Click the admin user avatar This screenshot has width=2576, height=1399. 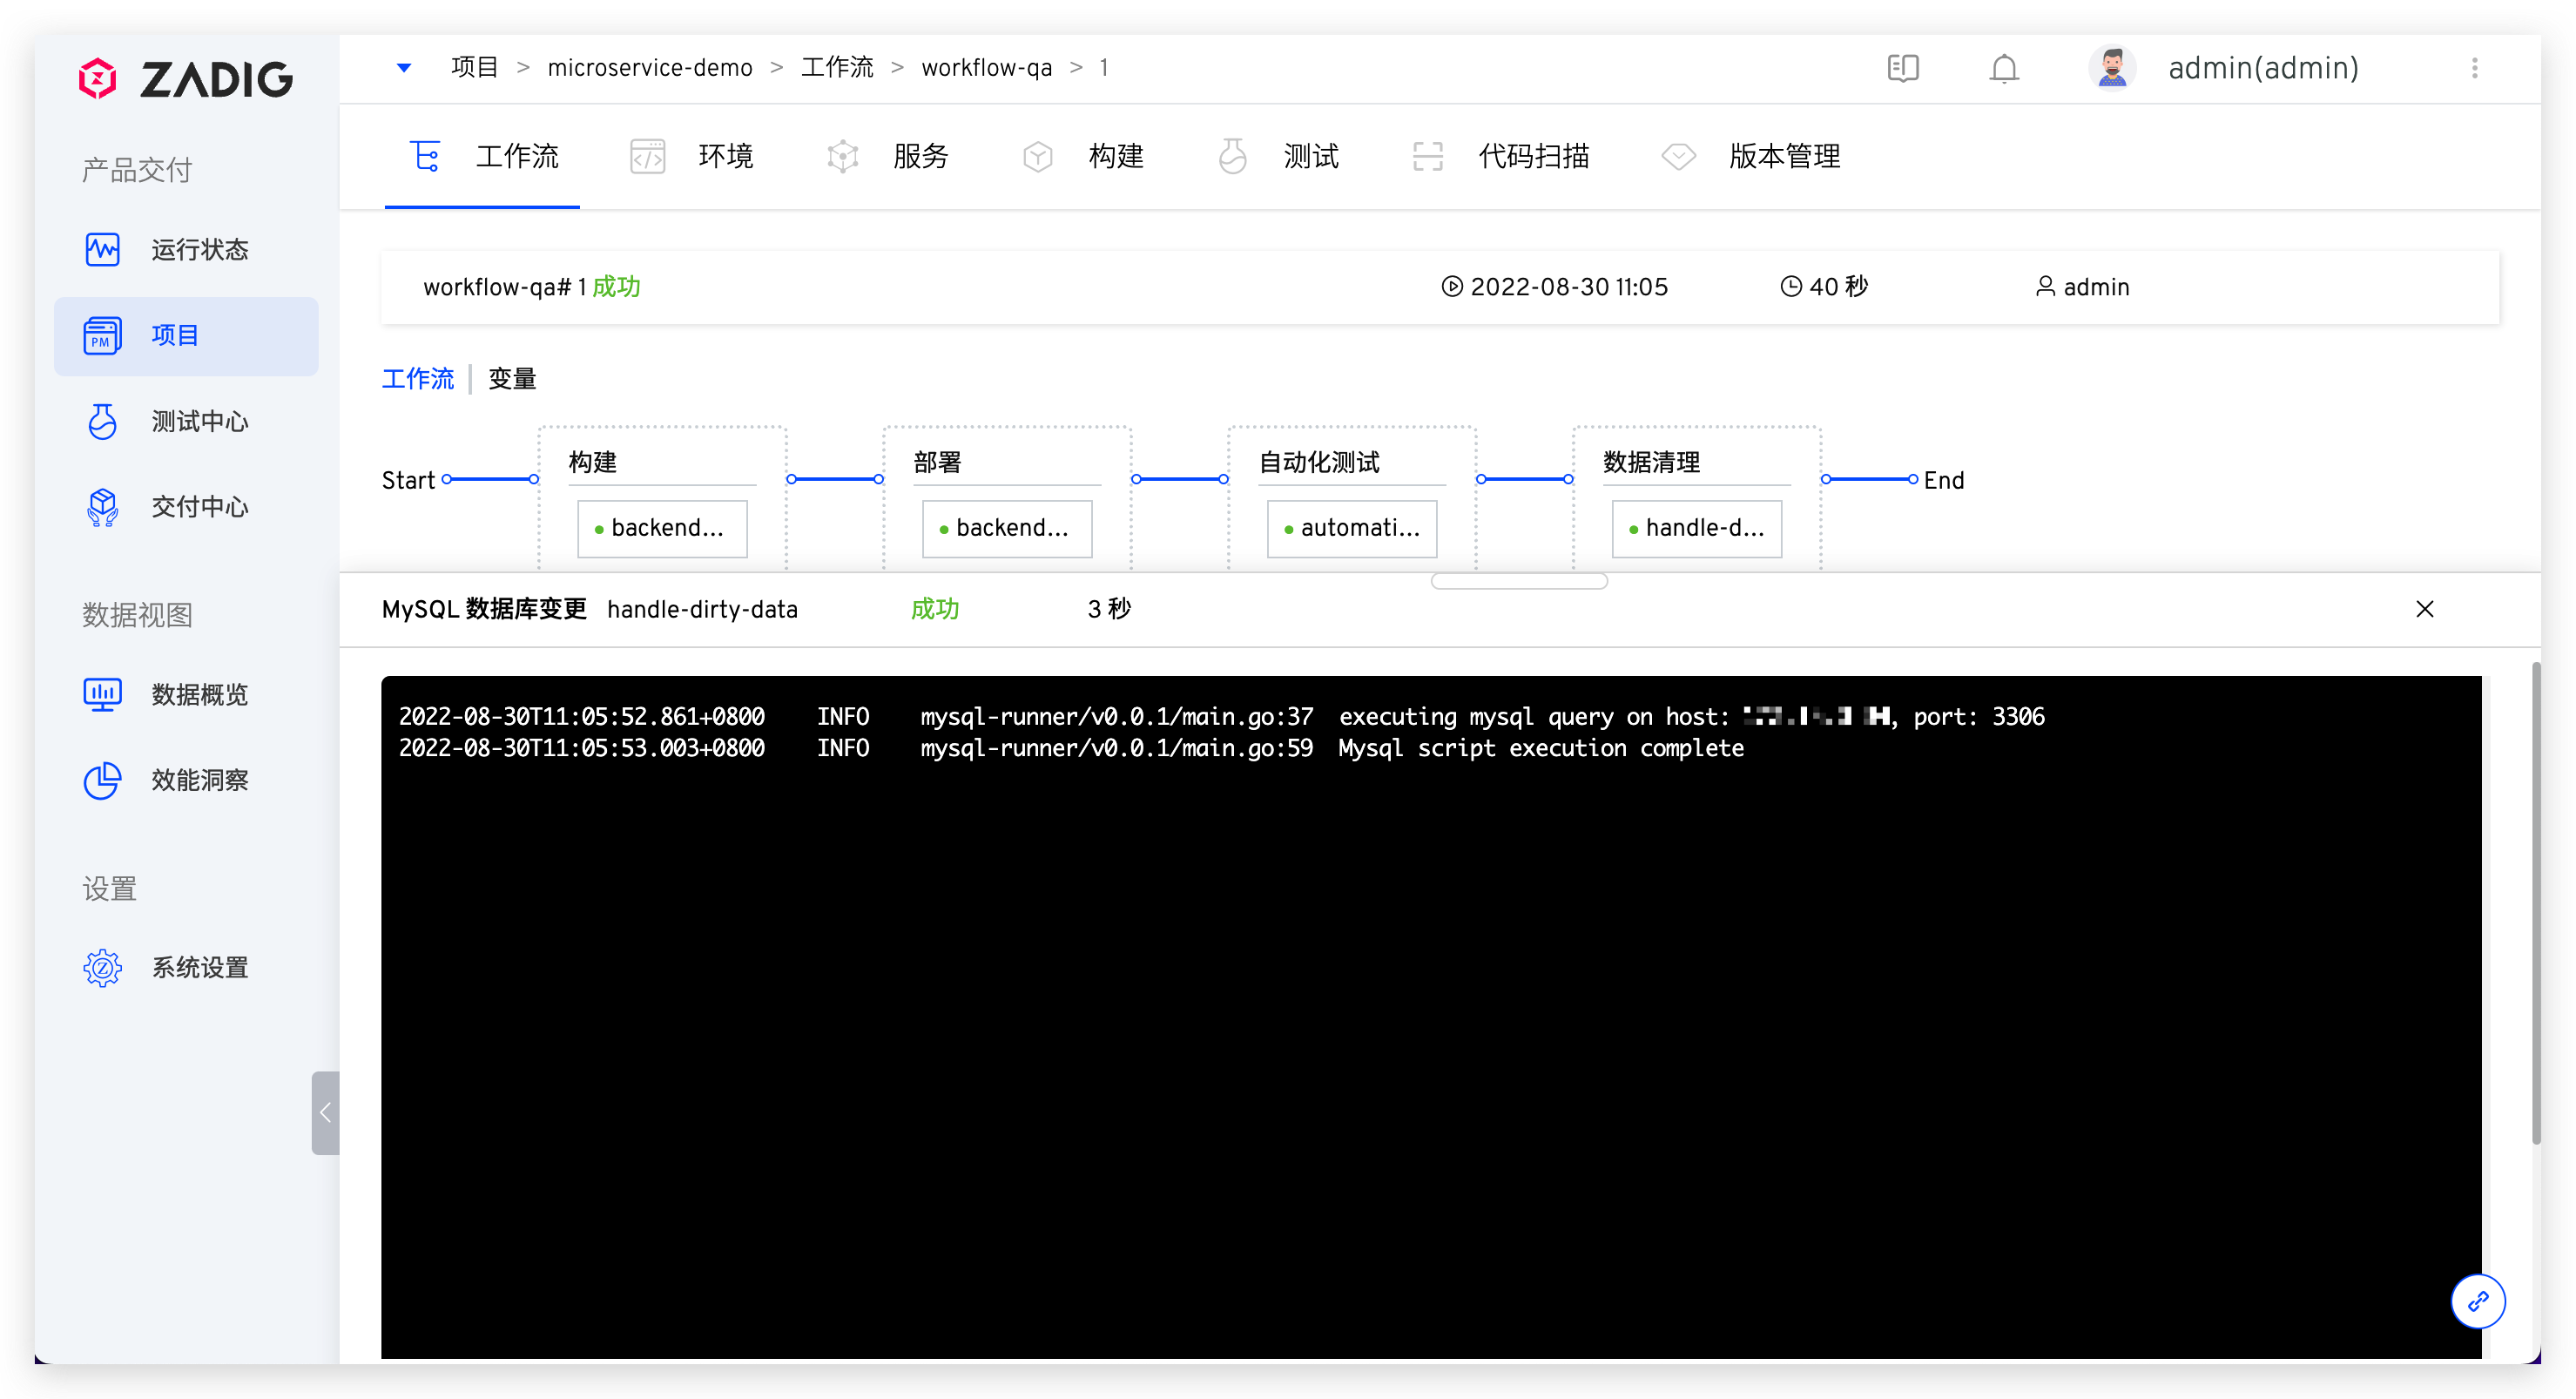pos(2111,68)
